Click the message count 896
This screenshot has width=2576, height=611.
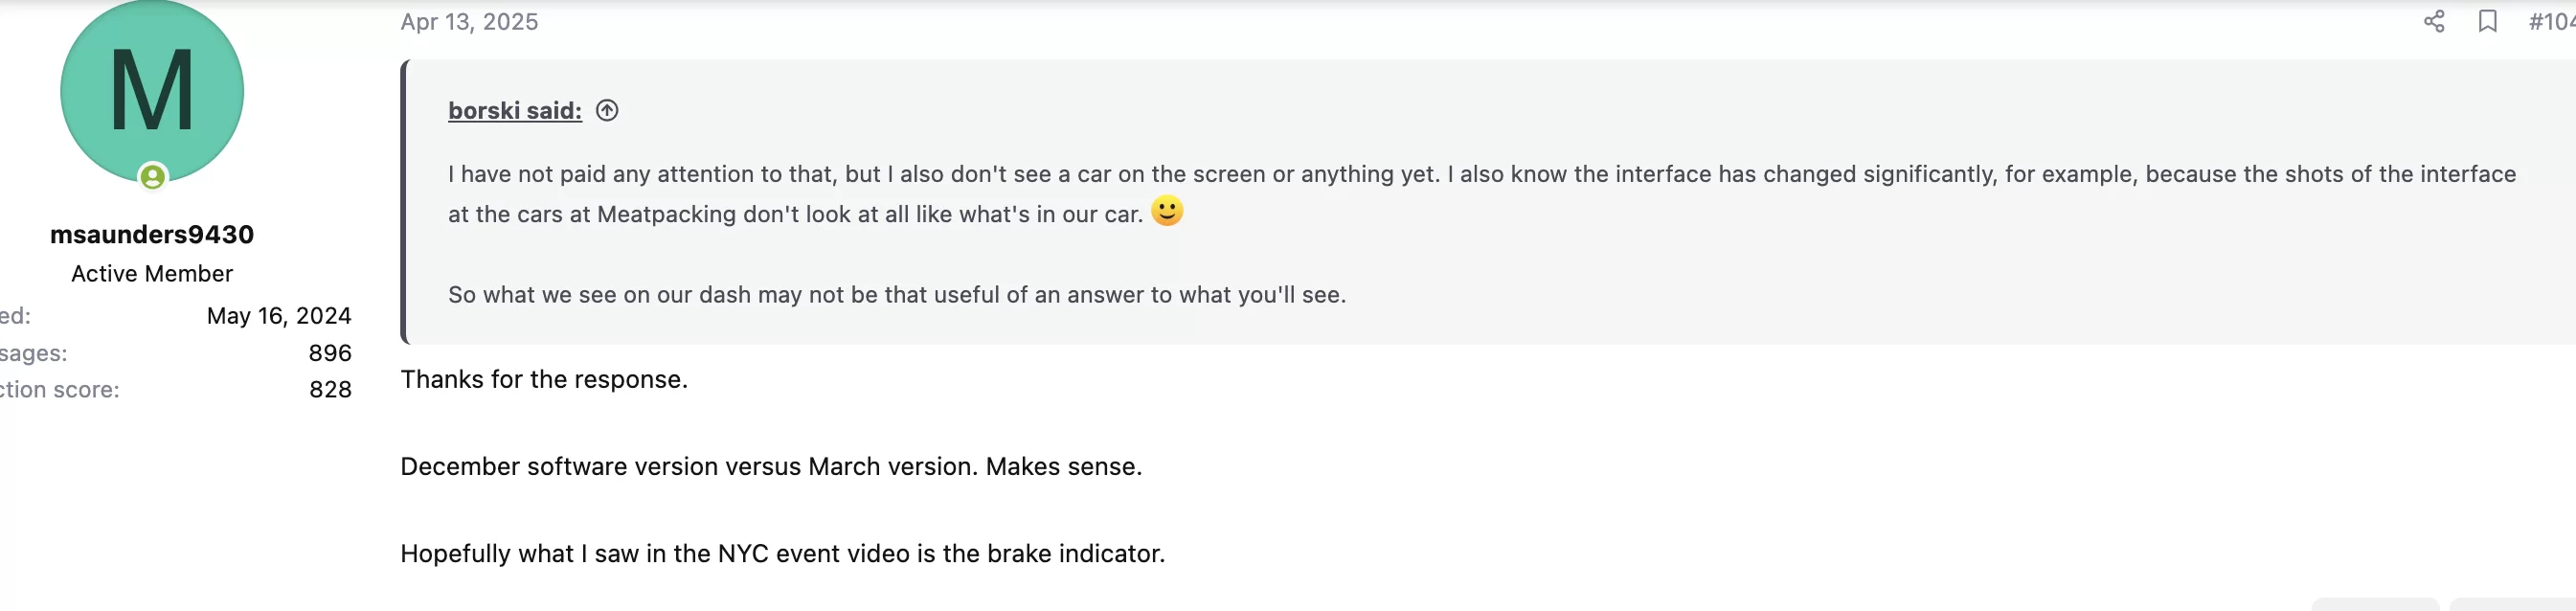(330, 352)
